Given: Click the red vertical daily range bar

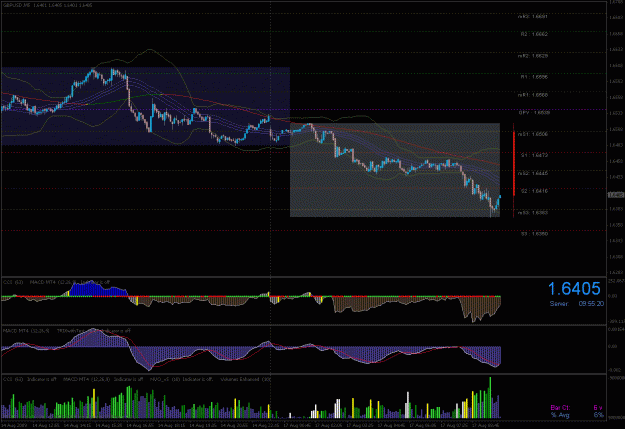Looking at the screenshot, I should point(514,163).
